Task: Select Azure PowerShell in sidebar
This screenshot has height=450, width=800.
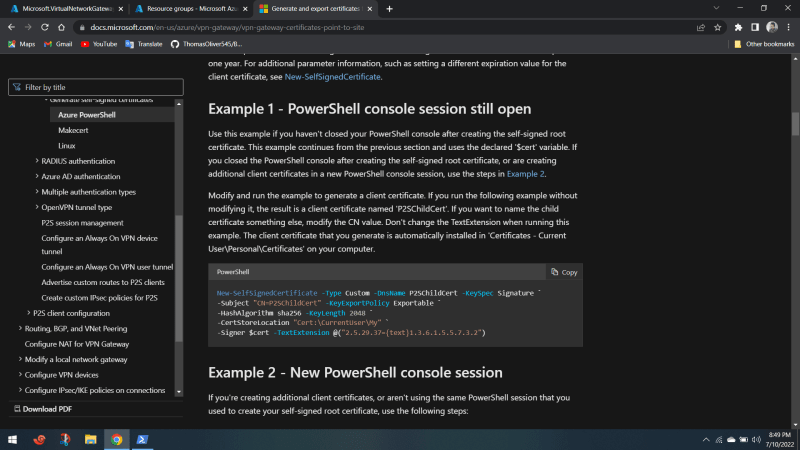Action: 87,115
